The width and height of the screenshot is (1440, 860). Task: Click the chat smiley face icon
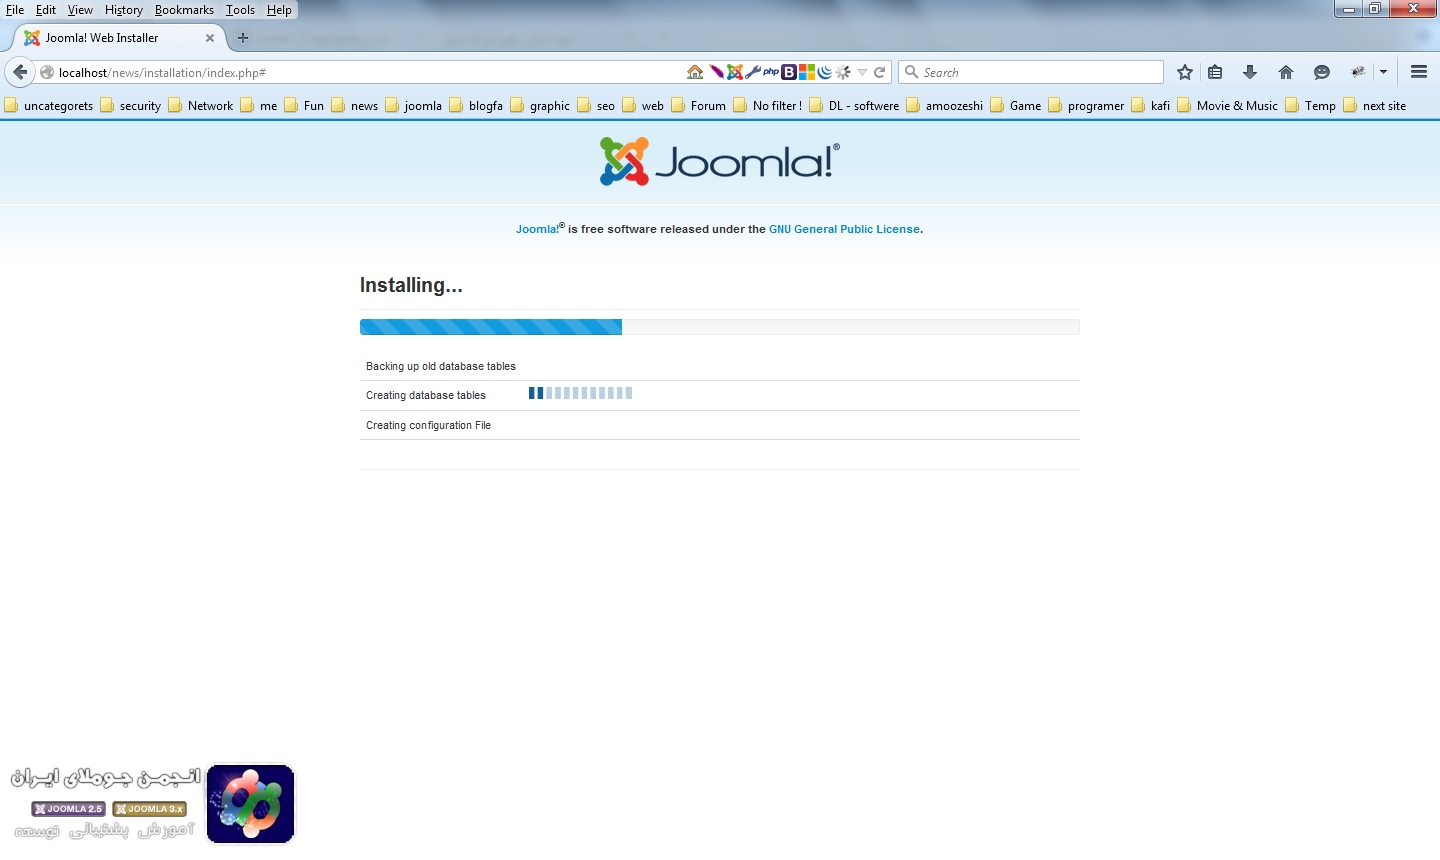point(1322,72)
